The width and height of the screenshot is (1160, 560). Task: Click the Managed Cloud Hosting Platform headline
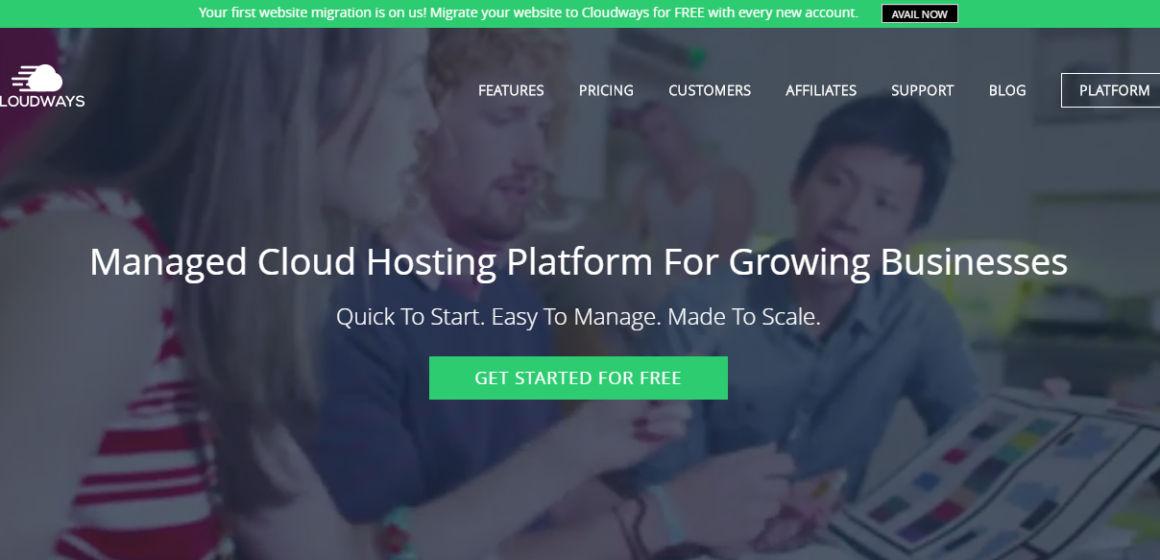point(579,262)
